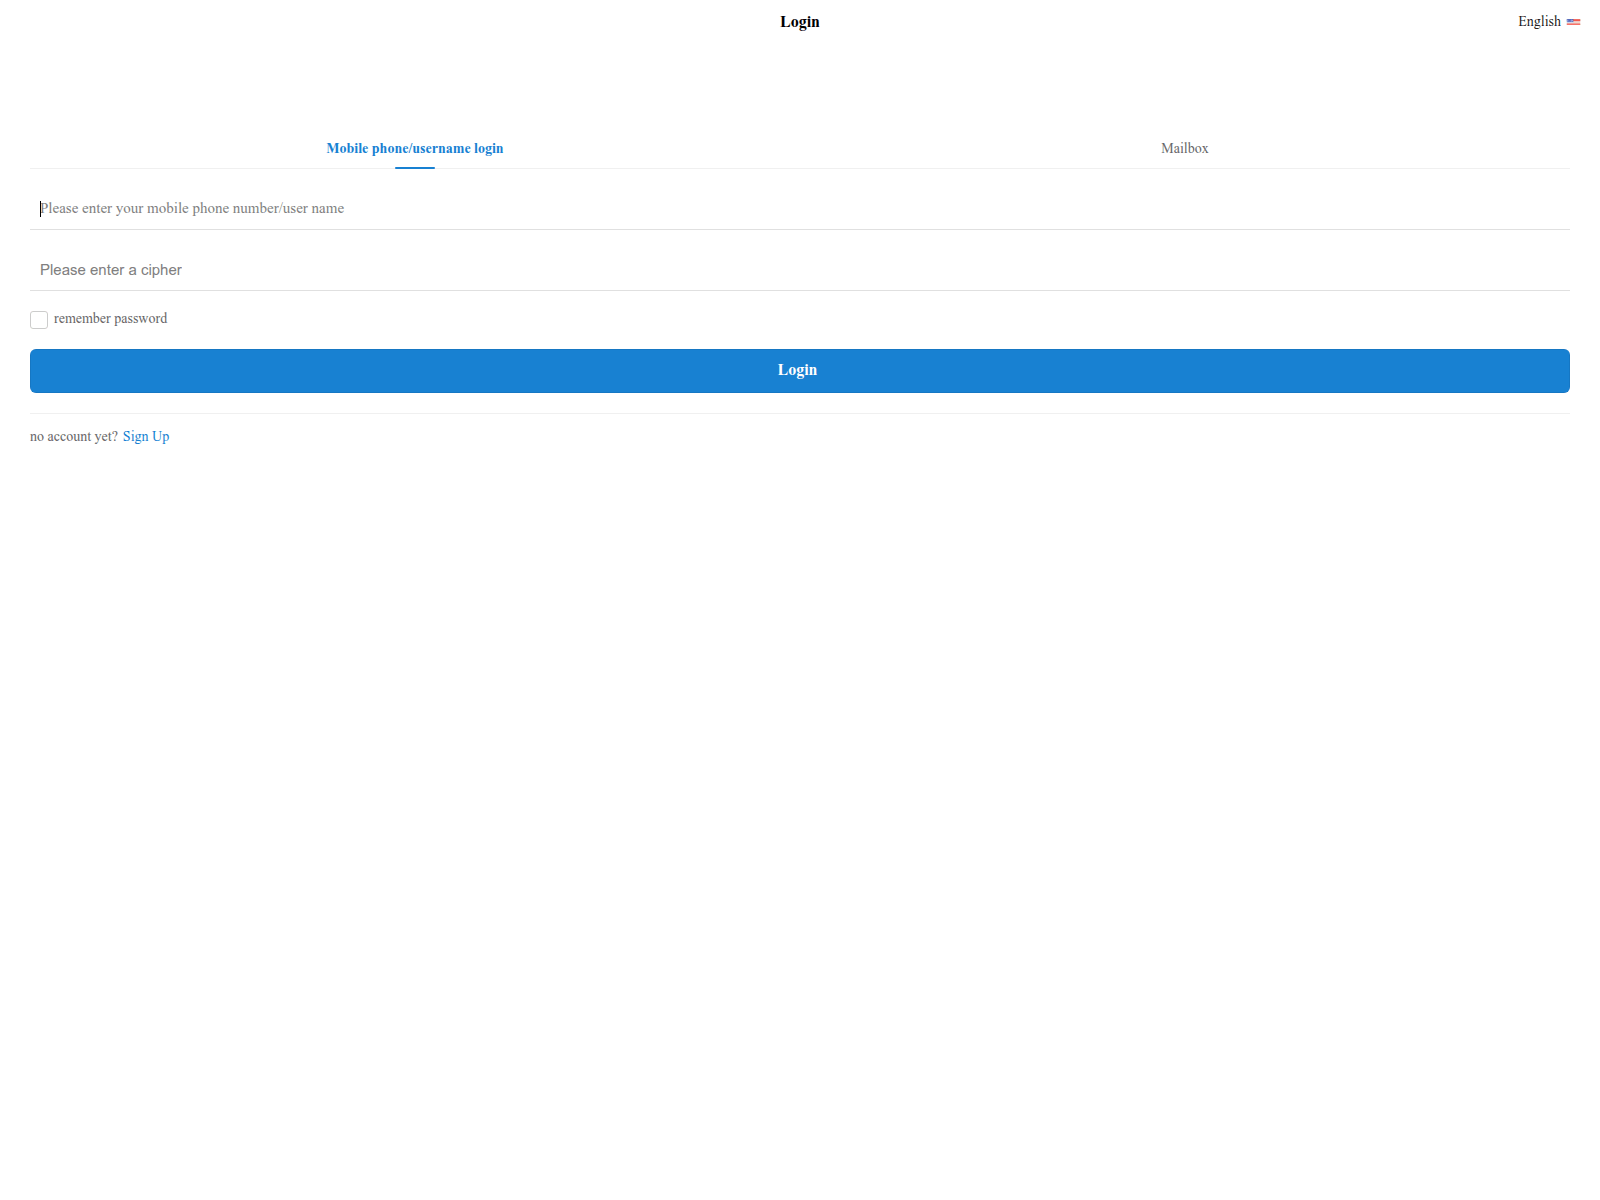Navigate to Sign Up for registration

pos(146,436)
